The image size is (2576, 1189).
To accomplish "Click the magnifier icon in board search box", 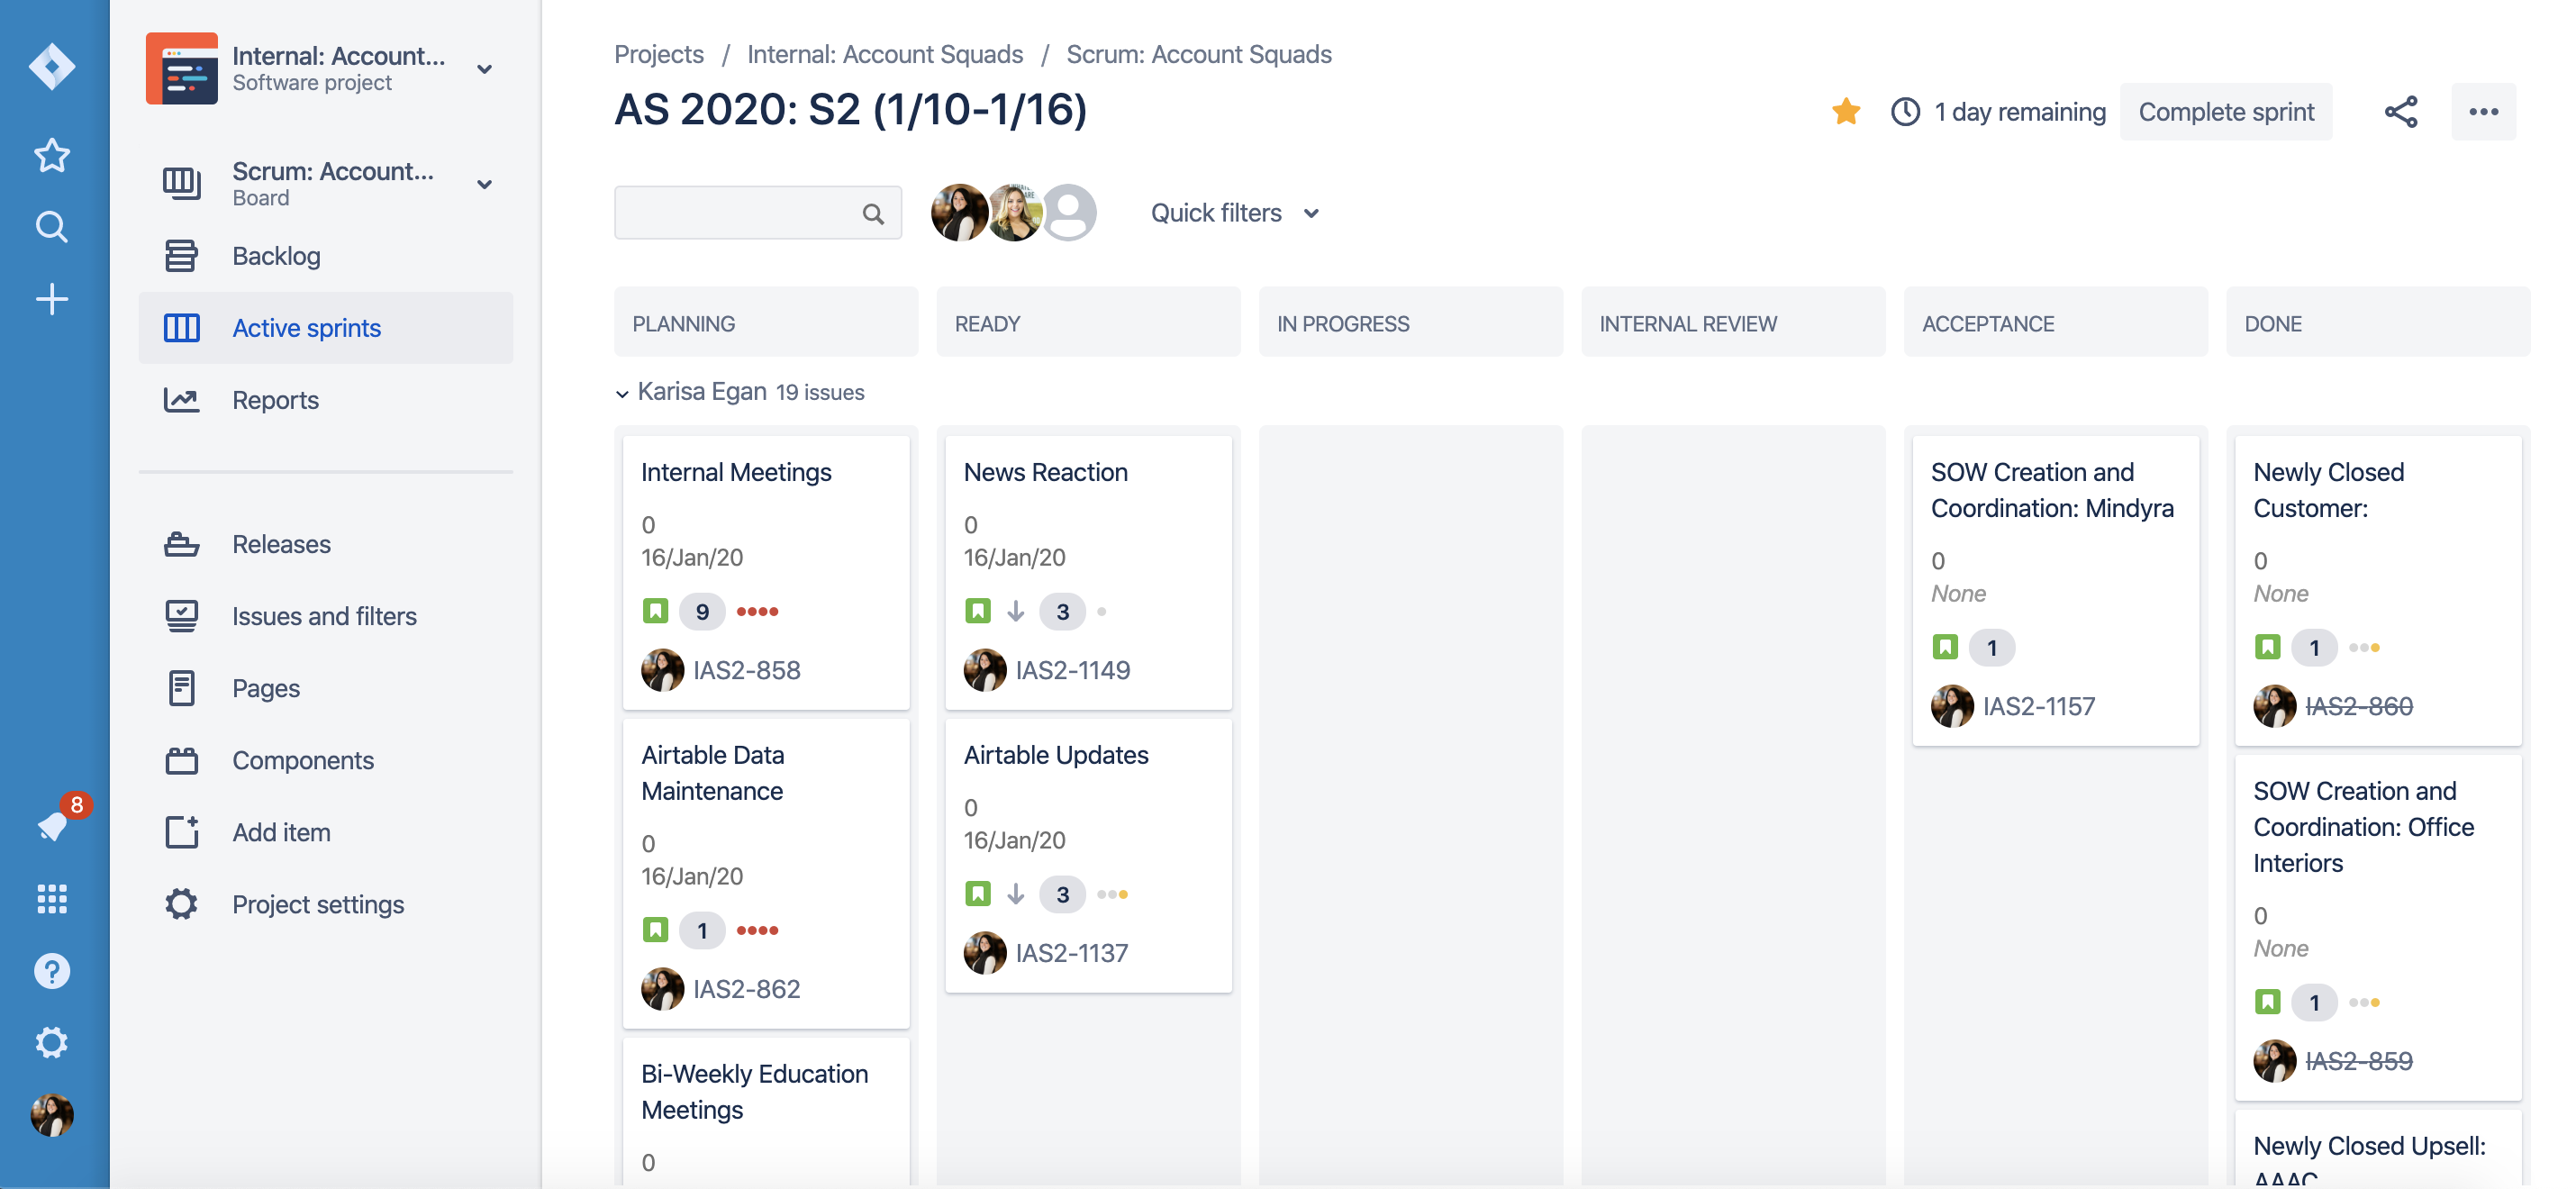I will [873, 213].
